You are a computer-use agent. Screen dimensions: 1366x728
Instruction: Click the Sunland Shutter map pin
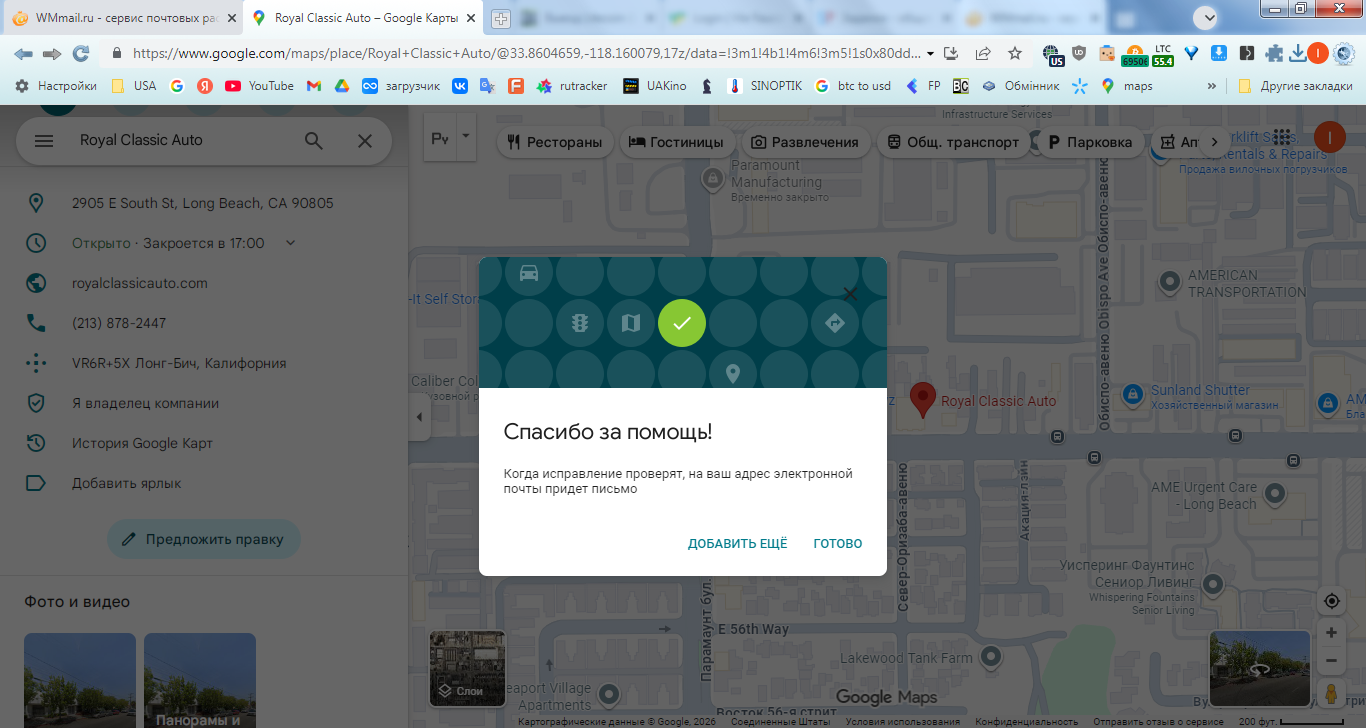coord(1133,394)
